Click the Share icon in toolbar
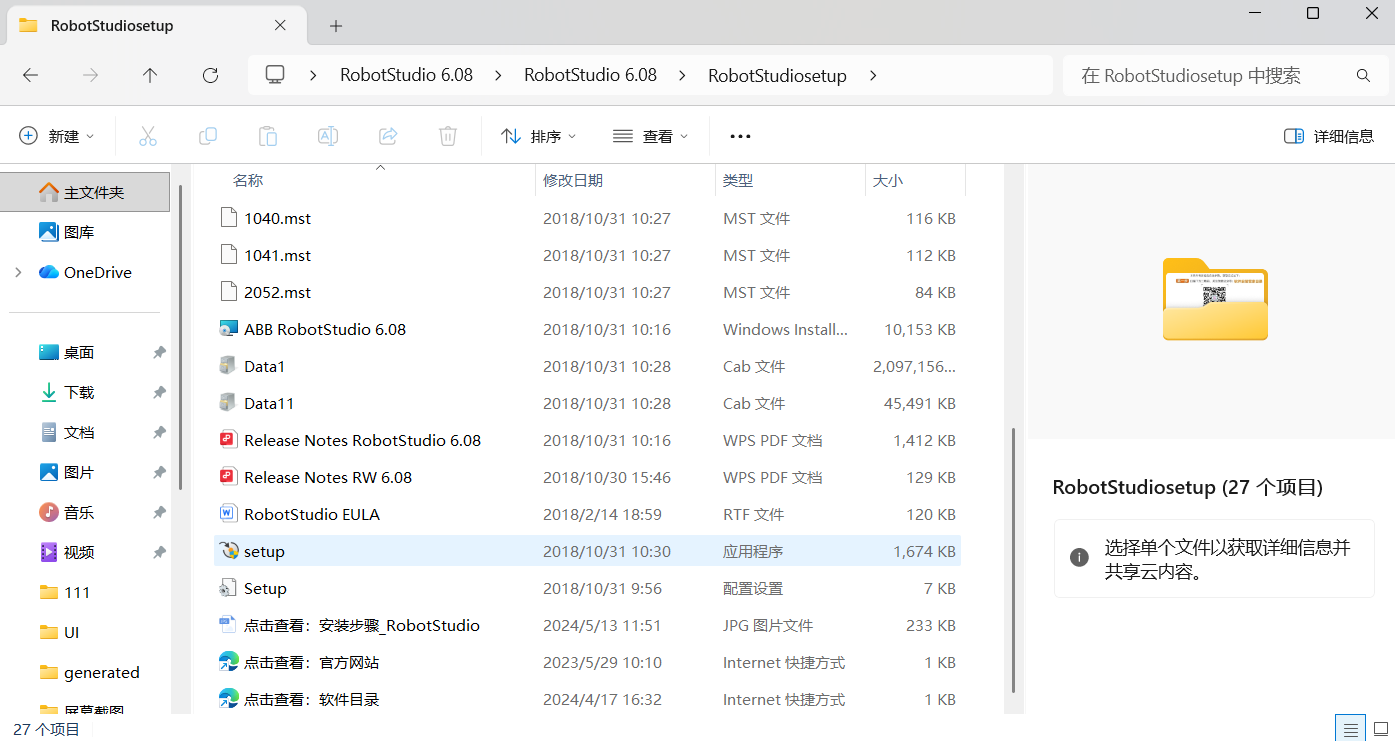Screen dimensions: 1395x741 point(388,136)
